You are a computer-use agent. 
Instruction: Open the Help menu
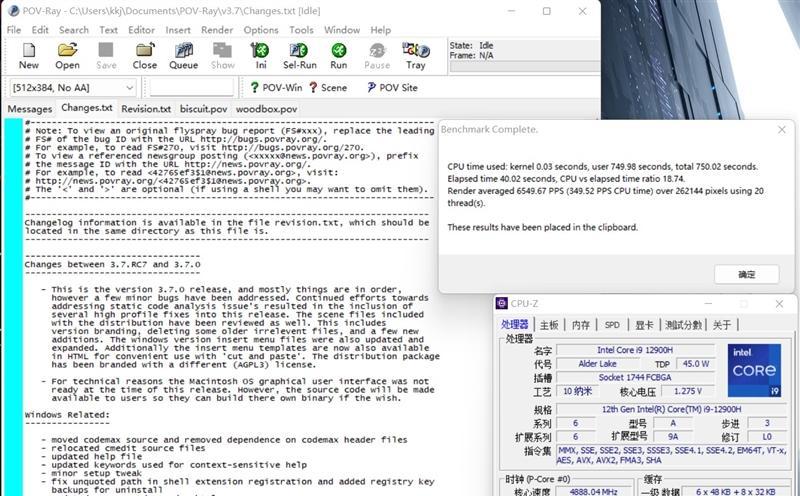(x=381, y=30)
